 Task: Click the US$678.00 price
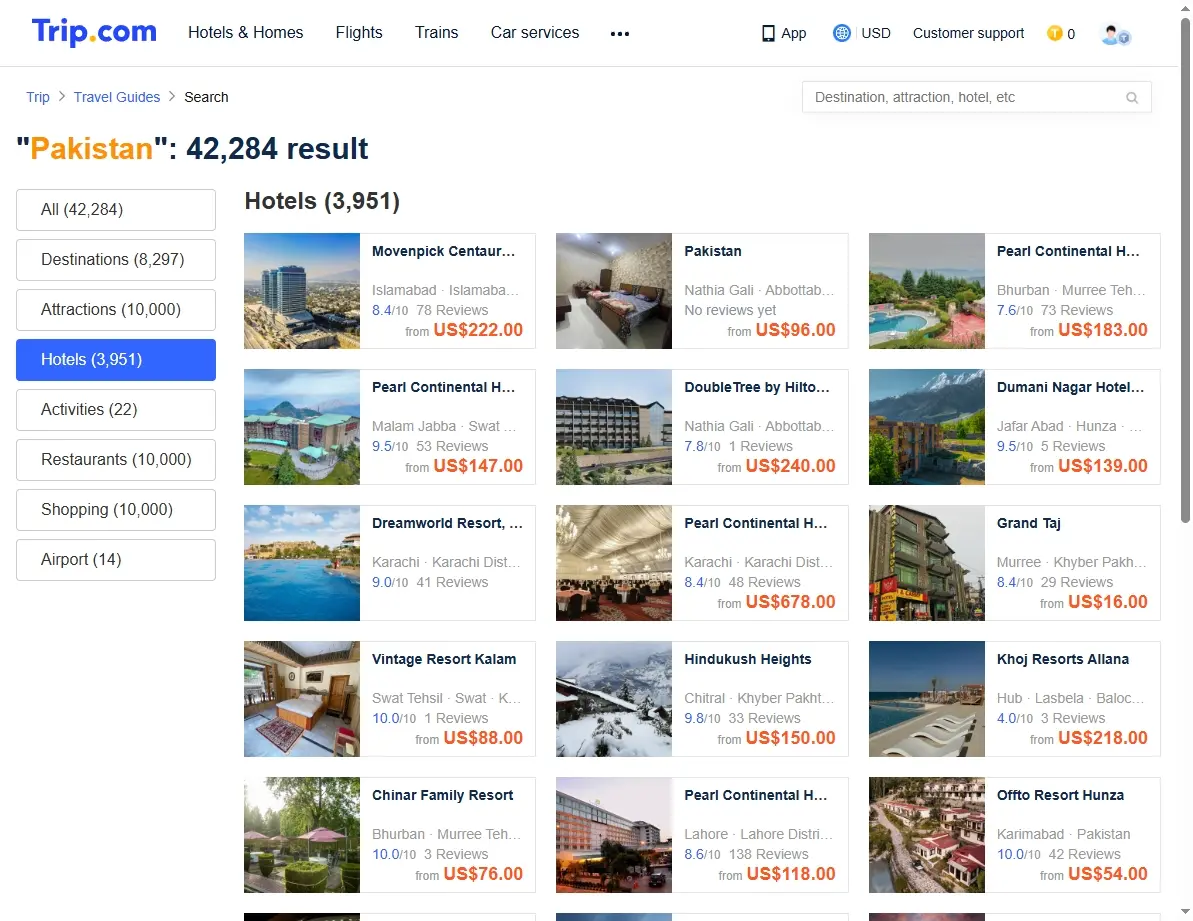(791, 602)
